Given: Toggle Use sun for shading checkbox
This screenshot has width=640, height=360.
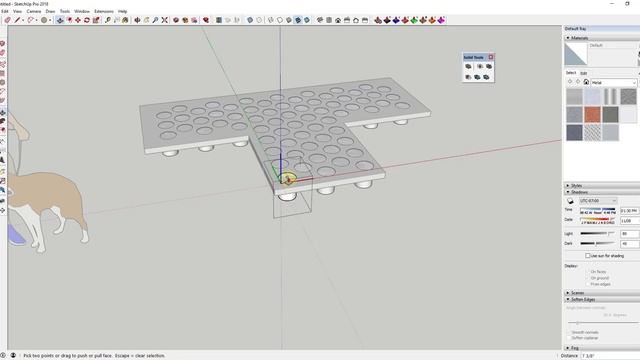Looking at the screenshot, I should (x=588, y=256).
